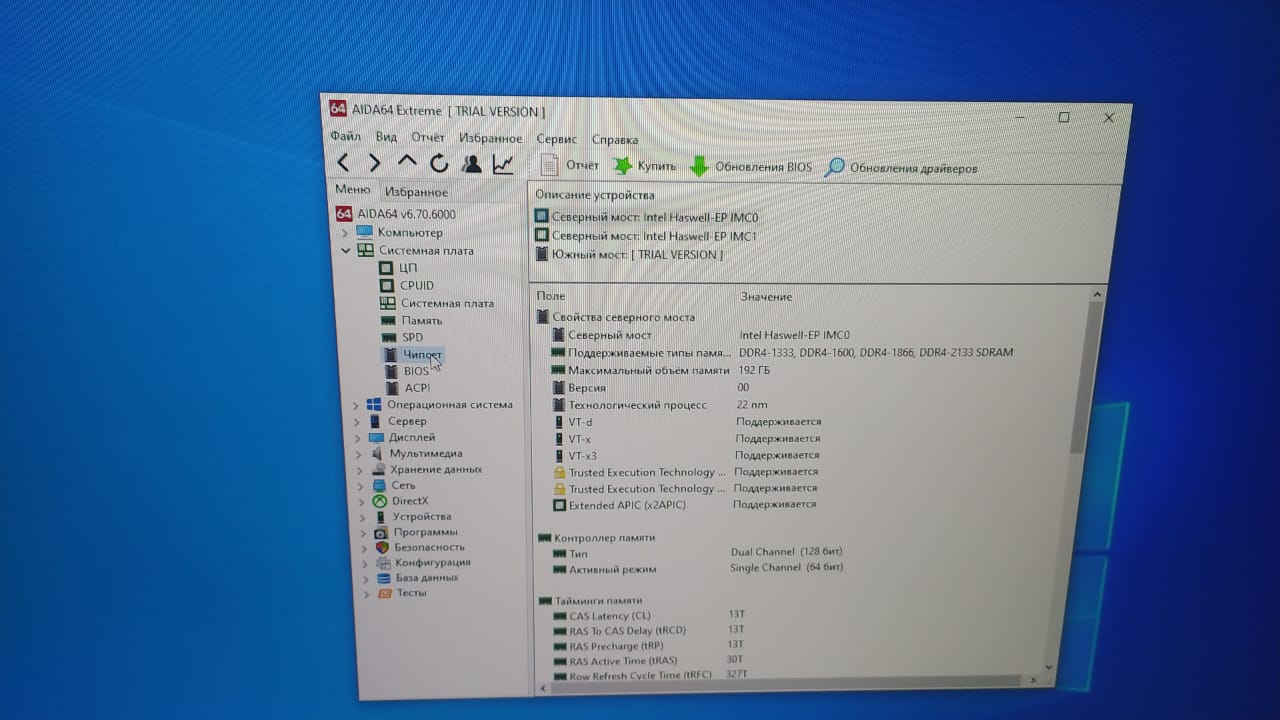Image resolution: width=1280 pixels, height=720 pixels.
Task: Select the Intel Haswell-EP IMC1 north bridge device
Action: 646,236
